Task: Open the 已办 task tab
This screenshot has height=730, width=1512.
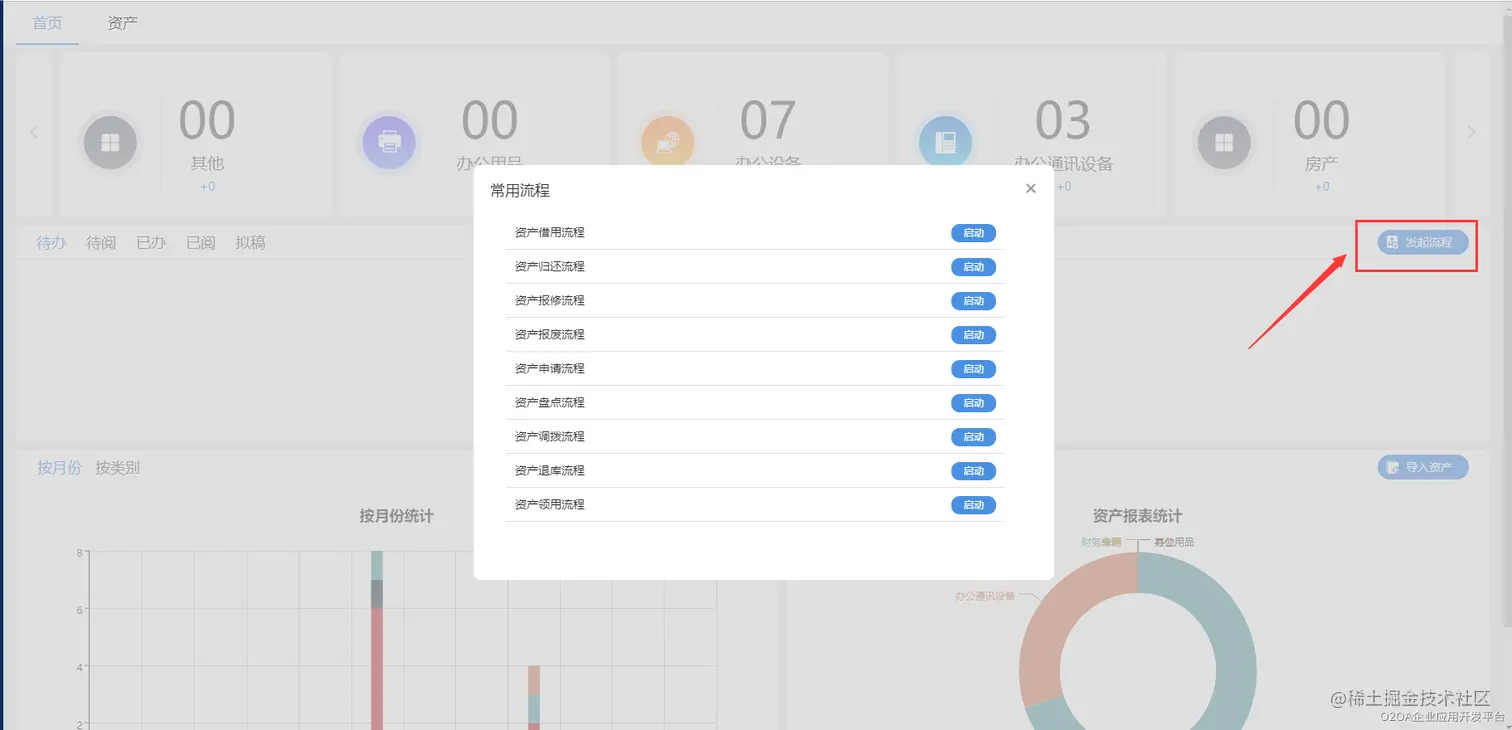Action: tap(151, 242)
